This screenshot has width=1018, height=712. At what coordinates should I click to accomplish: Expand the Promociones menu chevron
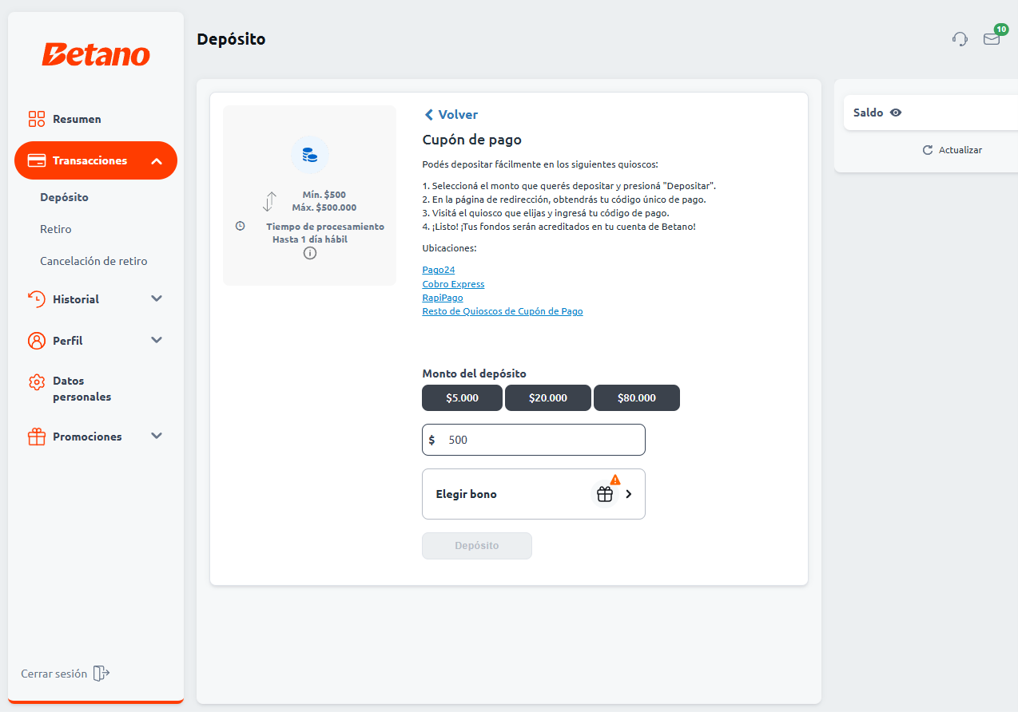click(x=156, y=436)
